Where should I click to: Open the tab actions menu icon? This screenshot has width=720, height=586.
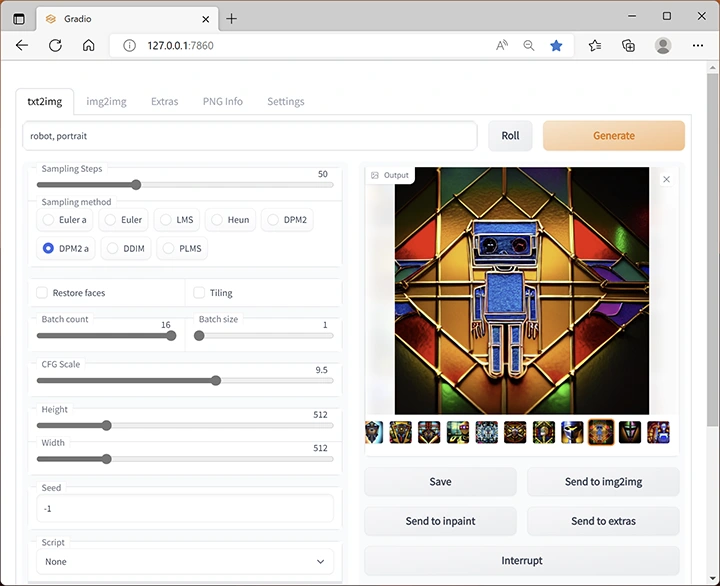[19, 19]
